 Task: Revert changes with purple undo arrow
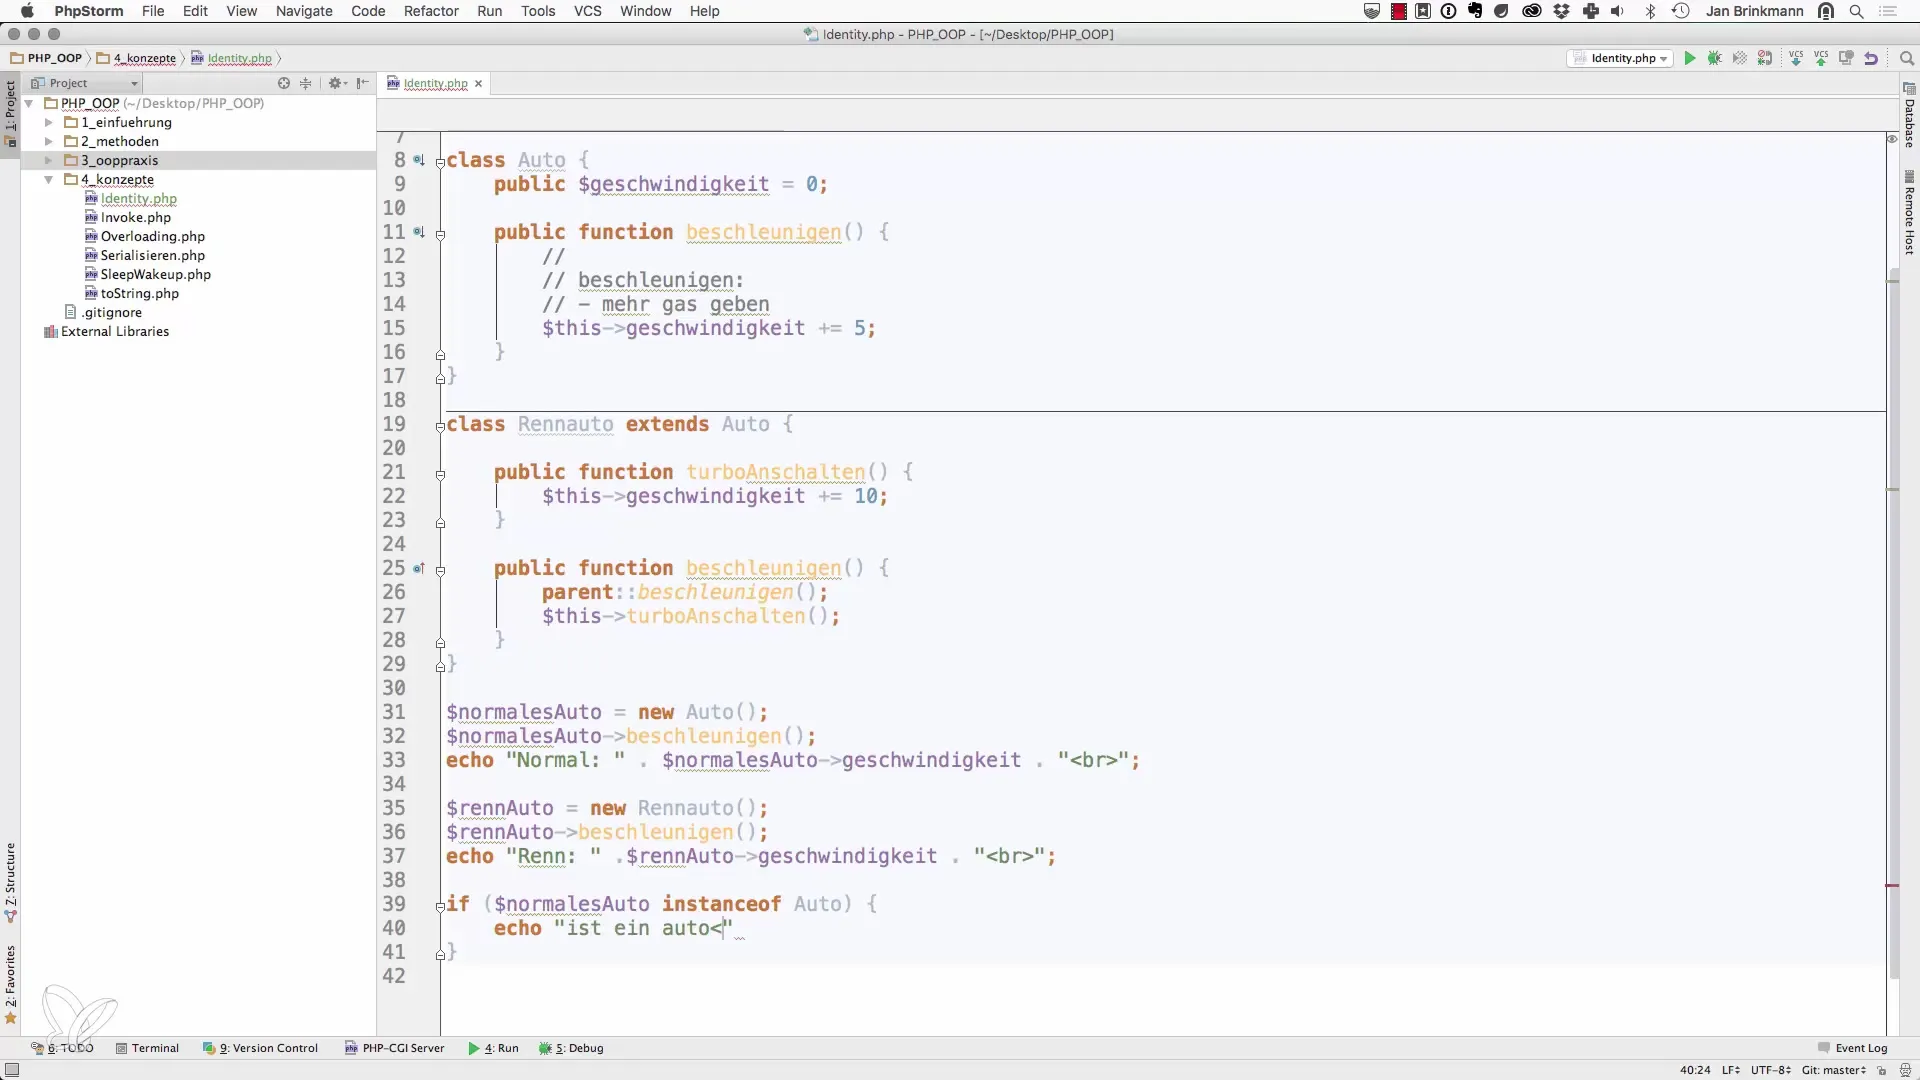pos(1871,58)
